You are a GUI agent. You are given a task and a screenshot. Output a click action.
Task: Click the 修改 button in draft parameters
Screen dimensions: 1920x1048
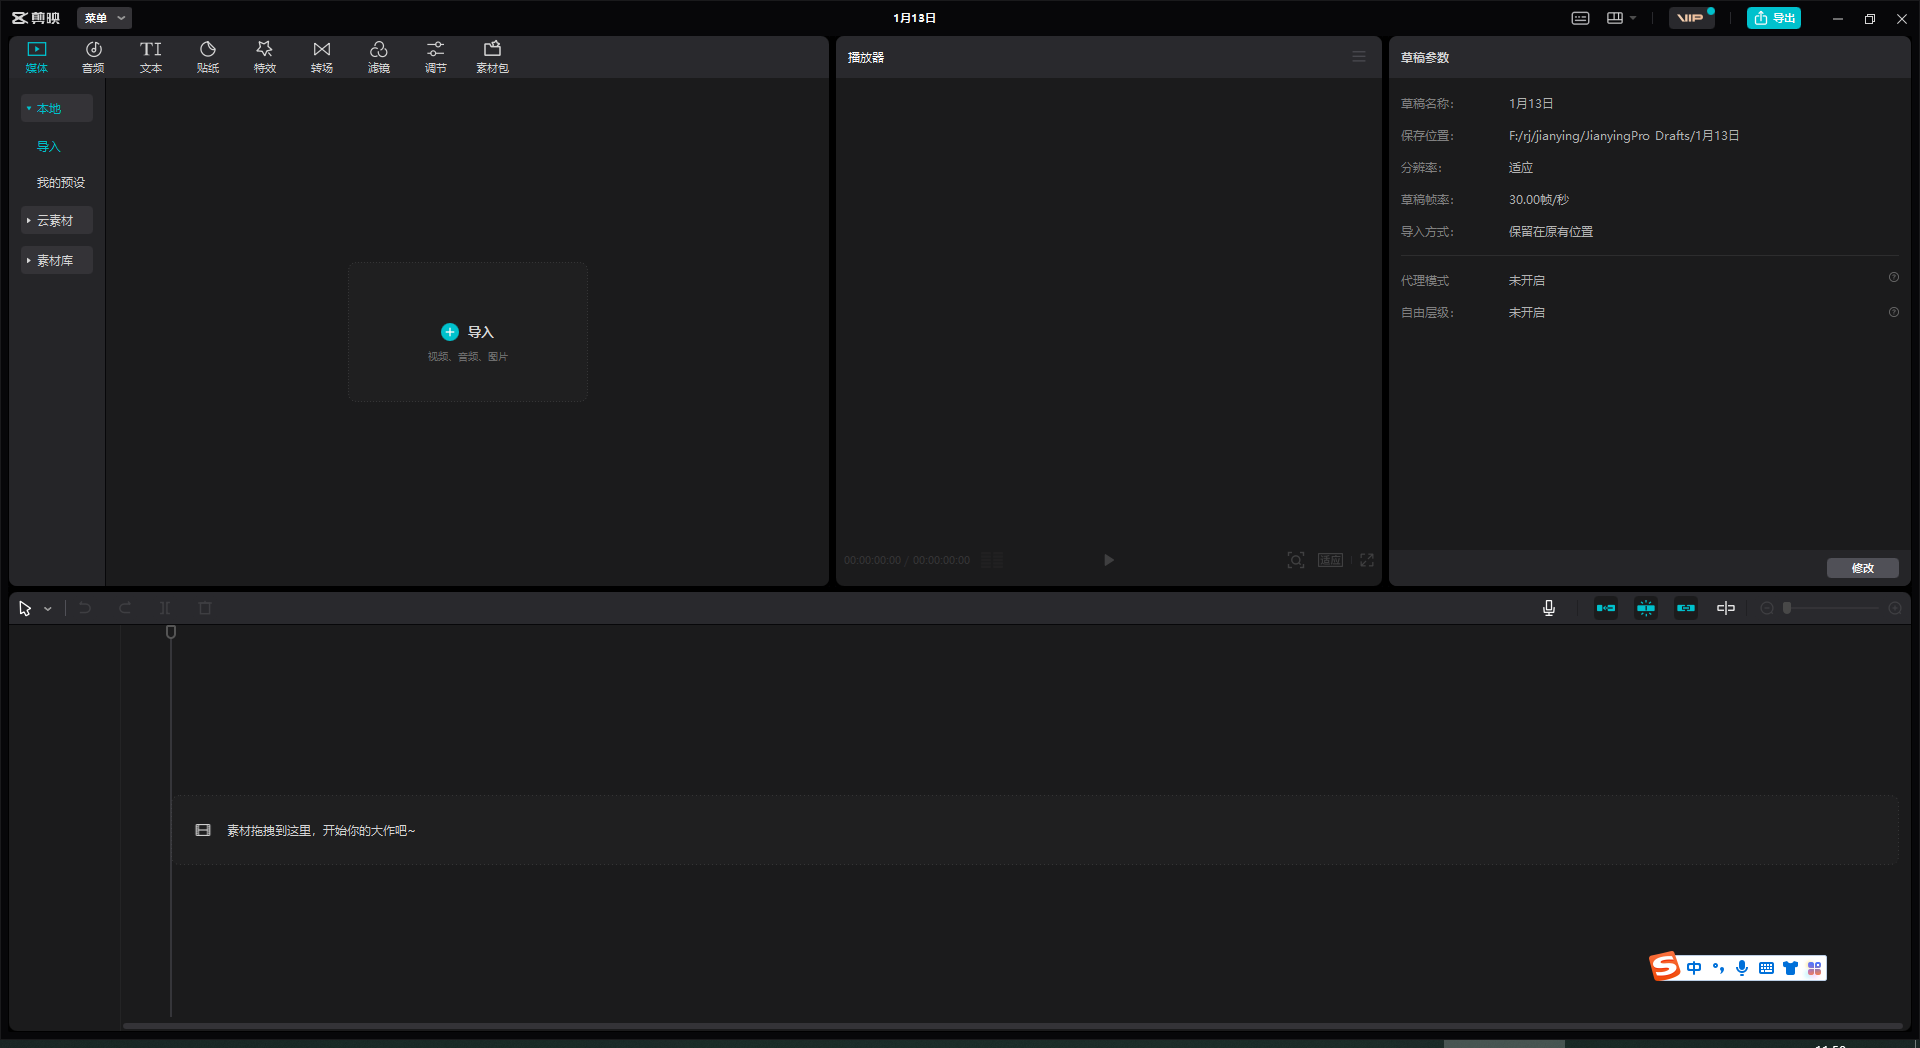(1862, 568)
